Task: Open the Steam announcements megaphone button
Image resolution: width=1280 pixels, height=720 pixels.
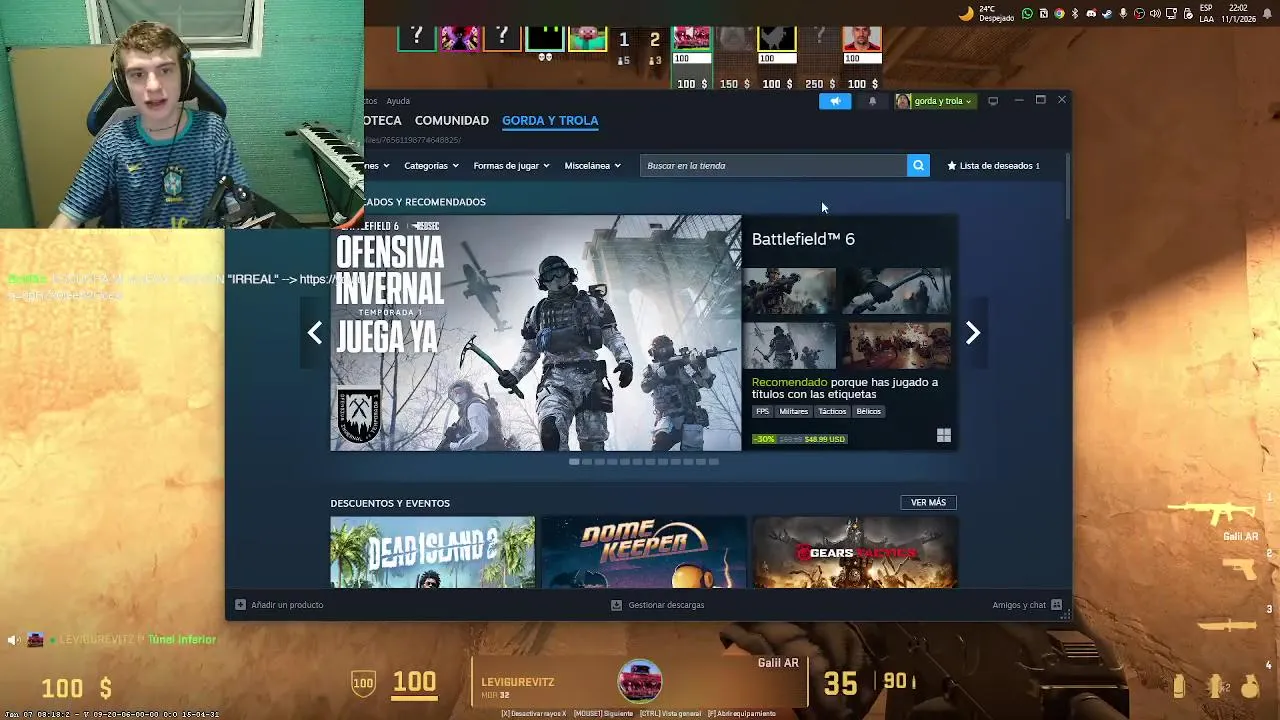Action: [835, 101]
